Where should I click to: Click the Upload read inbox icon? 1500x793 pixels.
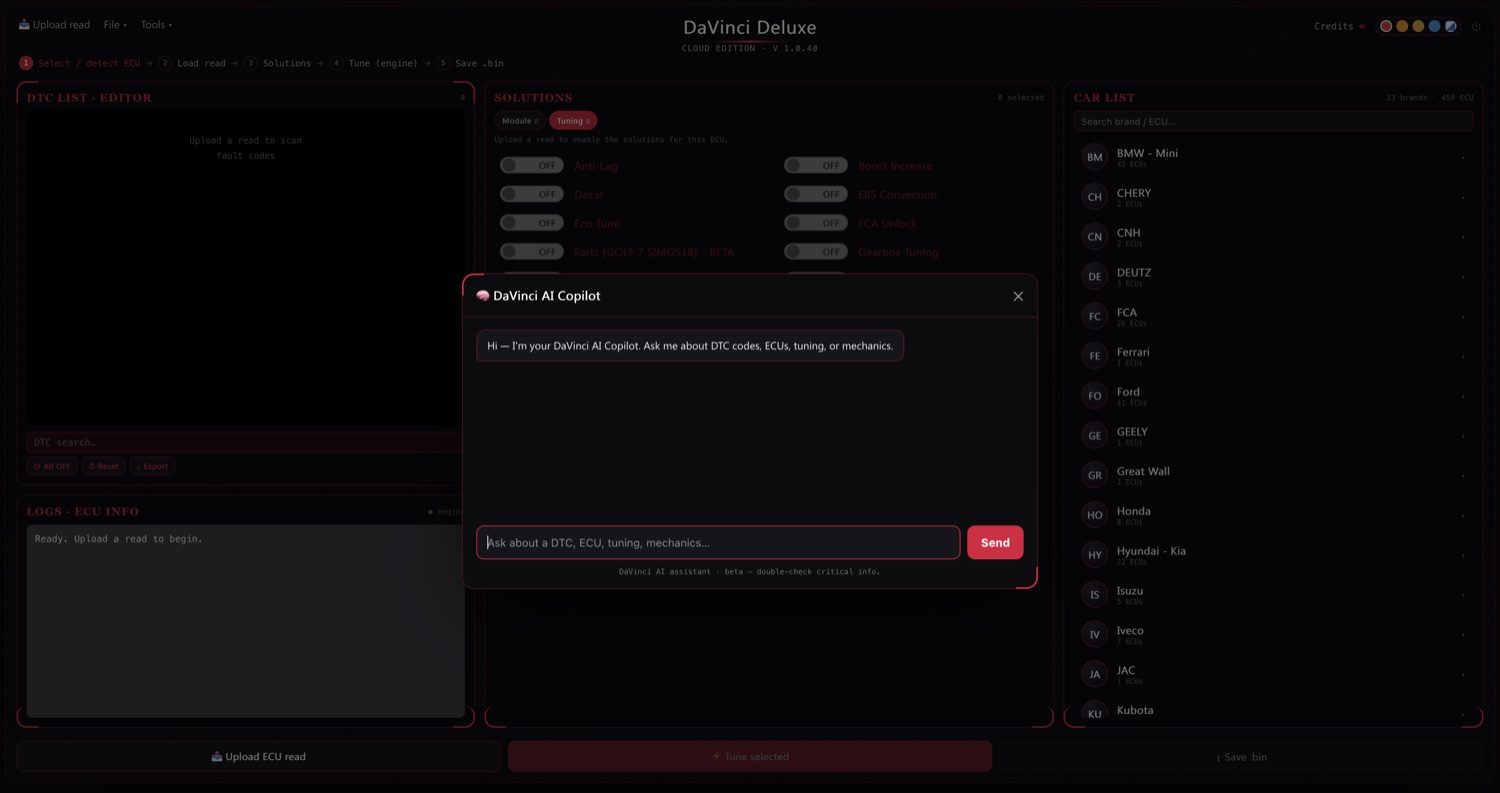24,25
